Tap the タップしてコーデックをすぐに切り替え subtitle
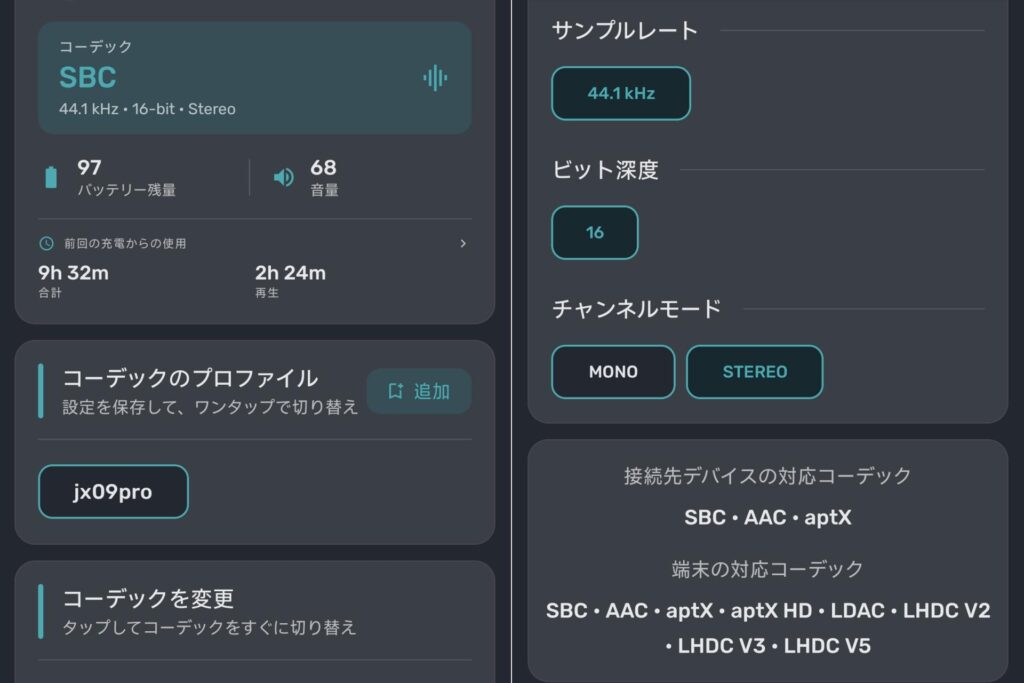This screenshot has height=683, width=1024. coord(209,627)
